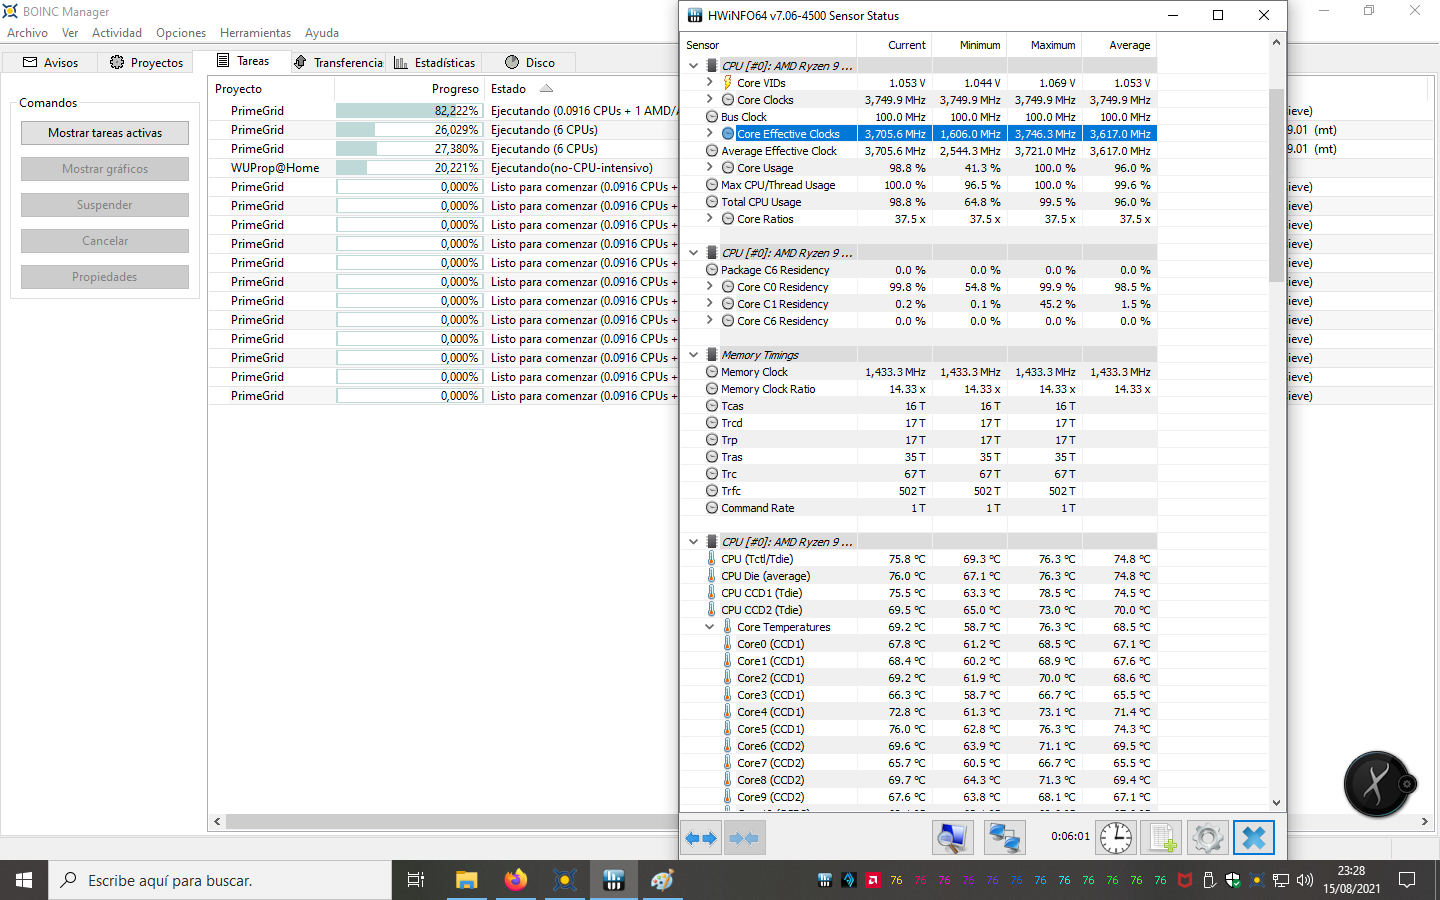The image size is (1440, 900).
Task: Click the Progreso column header
Action: coord(409,89)
